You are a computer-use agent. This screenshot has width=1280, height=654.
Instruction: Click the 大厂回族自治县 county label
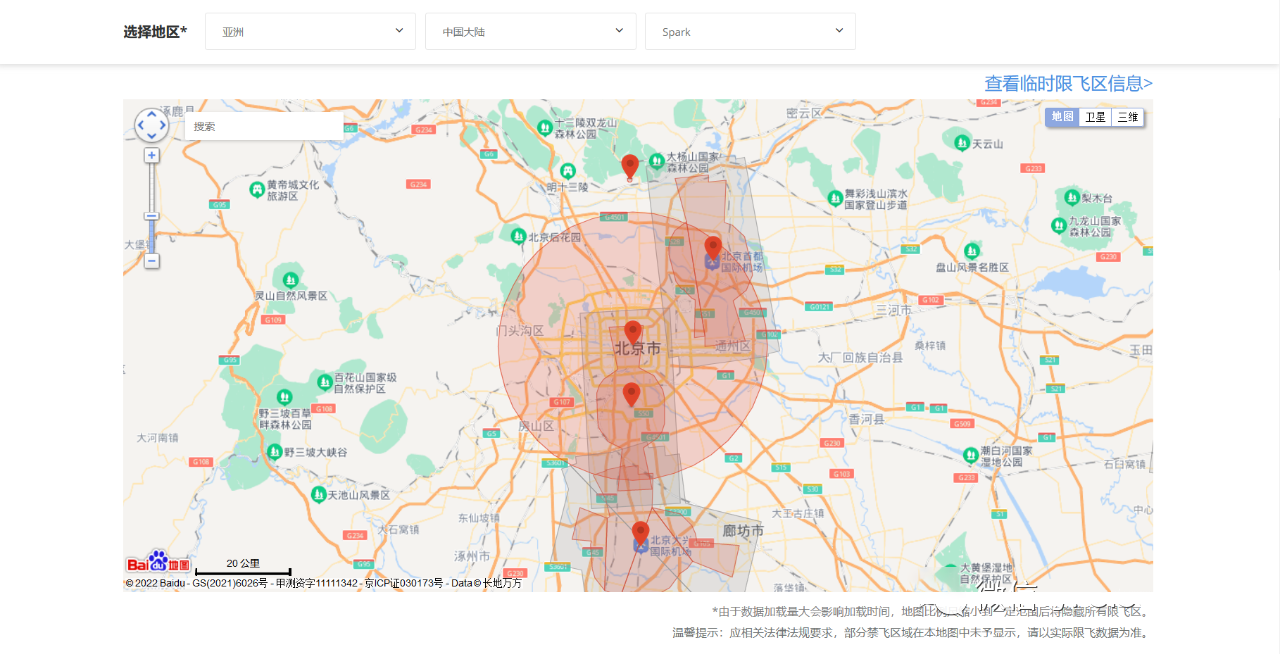[x=860, y=357]
